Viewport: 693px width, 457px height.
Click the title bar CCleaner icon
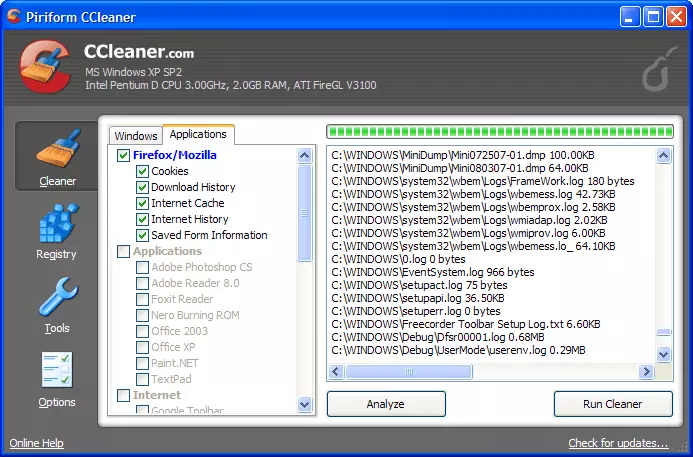click(x=14, y=15)
